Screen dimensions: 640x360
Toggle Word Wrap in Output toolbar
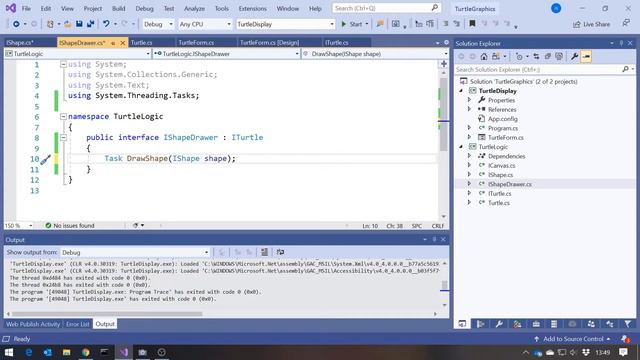pos(280,252)
